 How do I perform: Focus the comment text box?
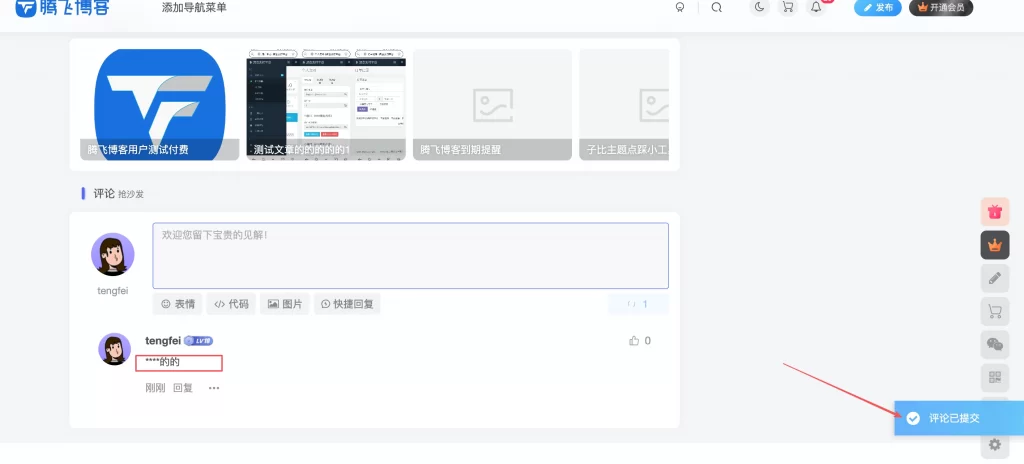click(410, 255)
